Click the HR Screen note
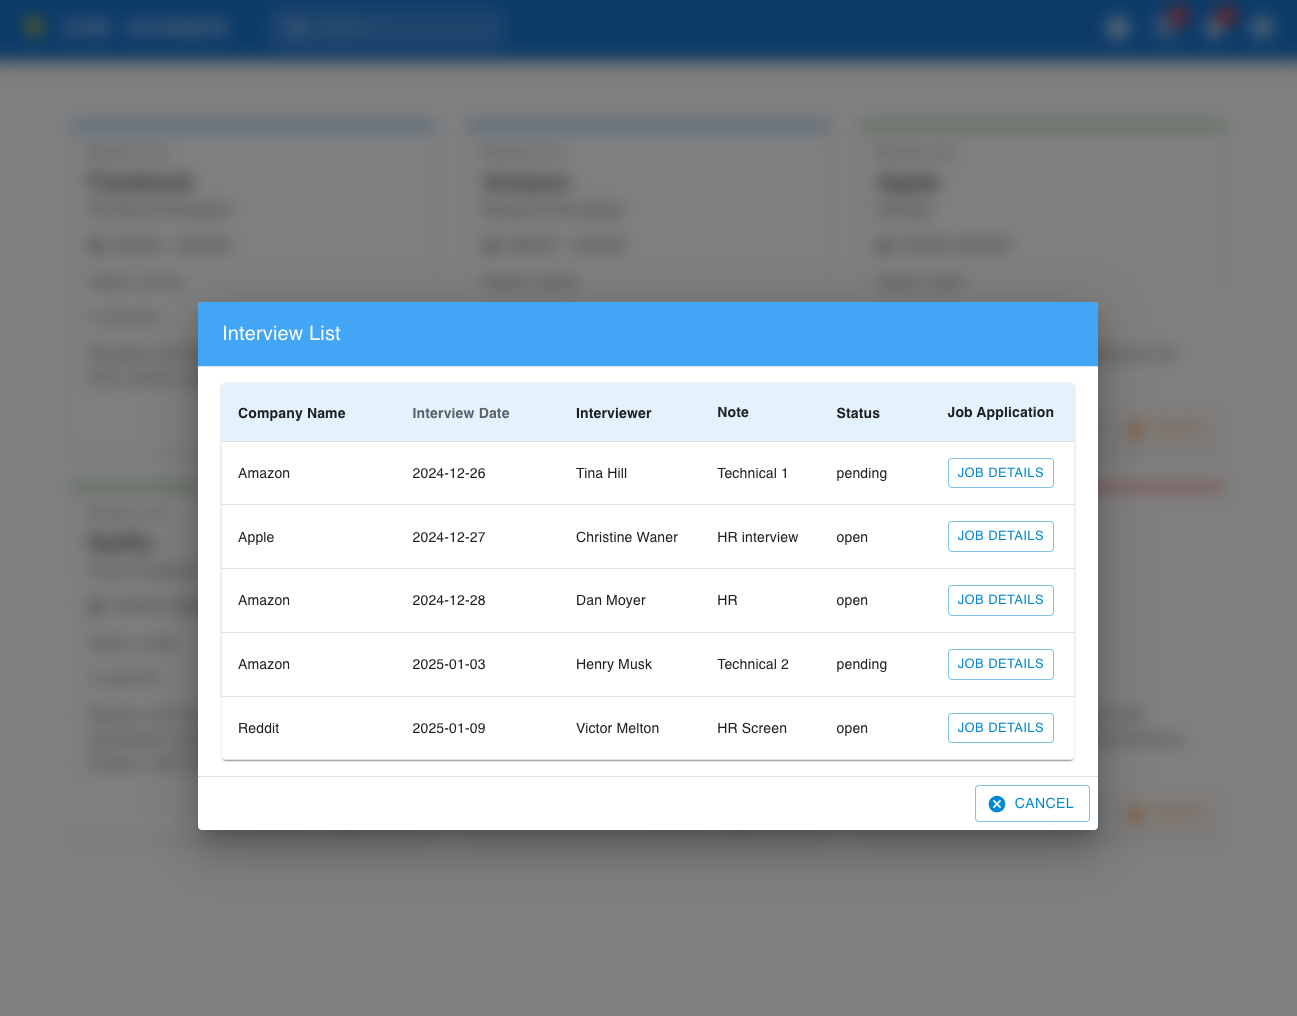 (x=752, y=728)
